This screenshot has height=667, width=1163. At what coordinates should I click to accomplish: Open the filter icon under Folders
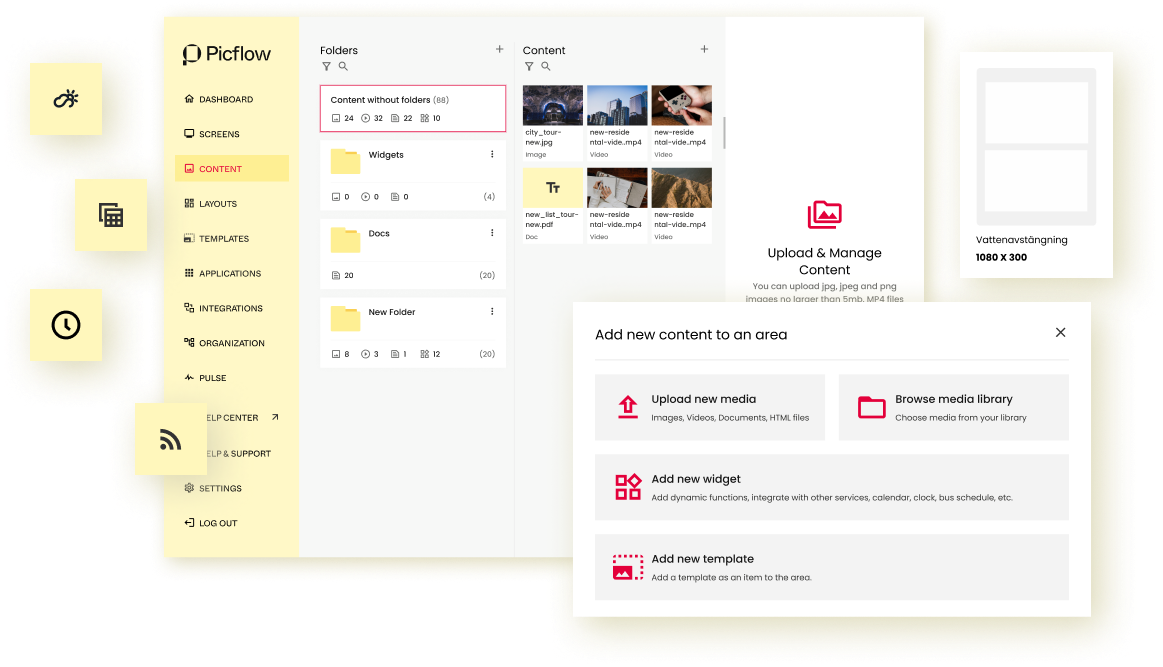326,67
